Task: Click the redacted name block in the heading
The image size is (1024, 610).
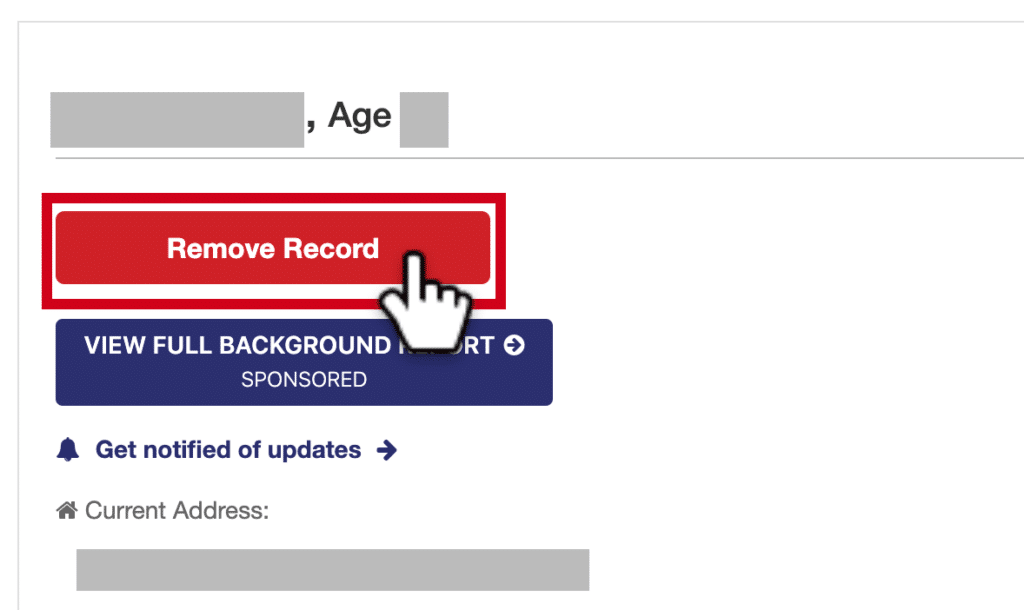Action: (x=177, y=120)
